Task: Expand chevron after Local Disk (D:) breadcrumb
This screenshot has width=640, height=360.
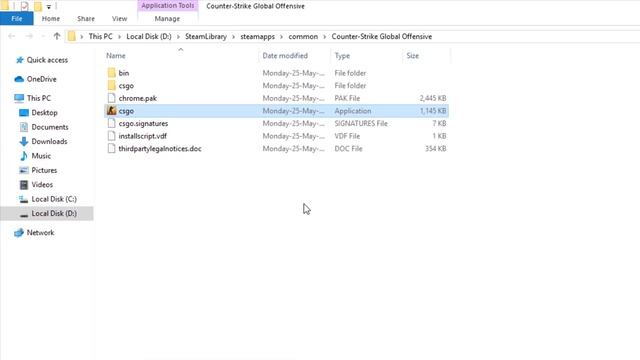Action: coord(178,37)
